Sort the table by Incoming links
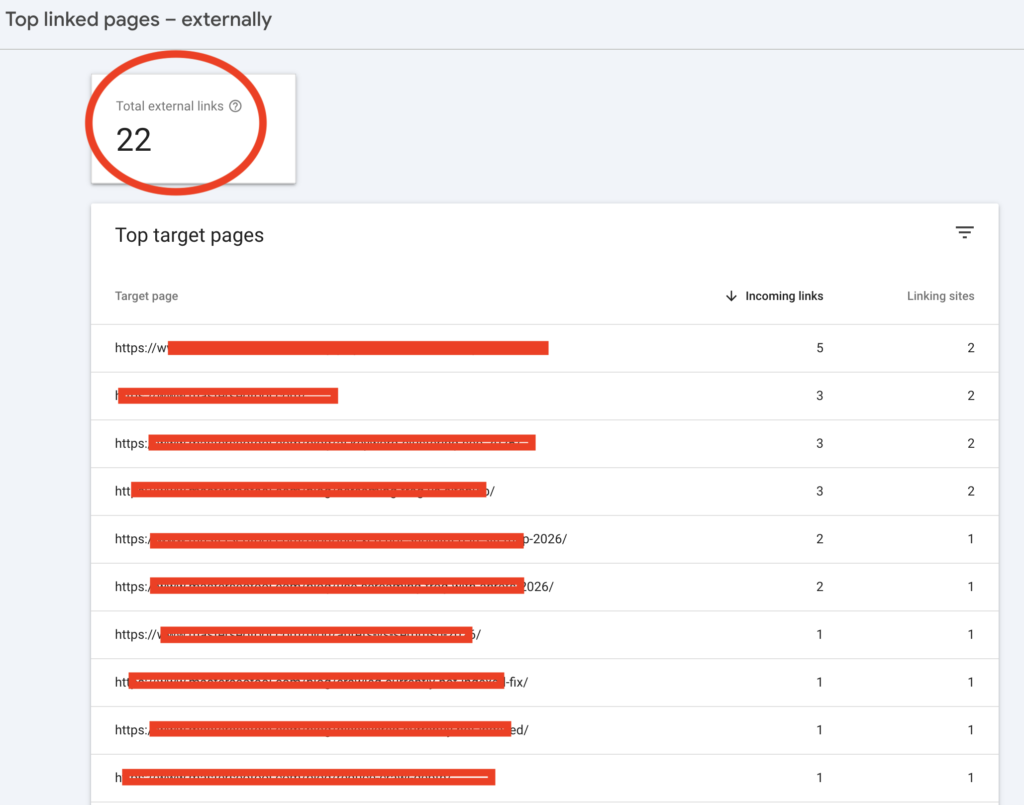1024x805 pixels. click(x=783, y=296)
